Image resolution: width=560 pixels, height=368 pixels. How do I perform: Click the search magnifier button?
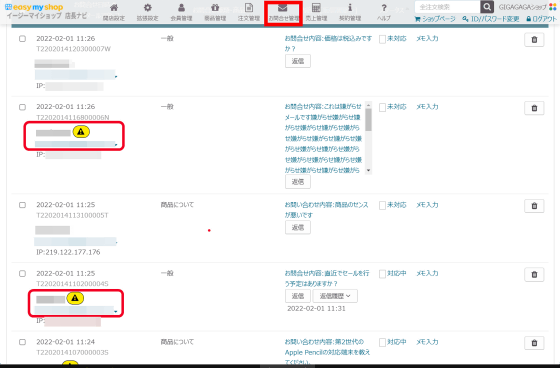coord(487,7)
